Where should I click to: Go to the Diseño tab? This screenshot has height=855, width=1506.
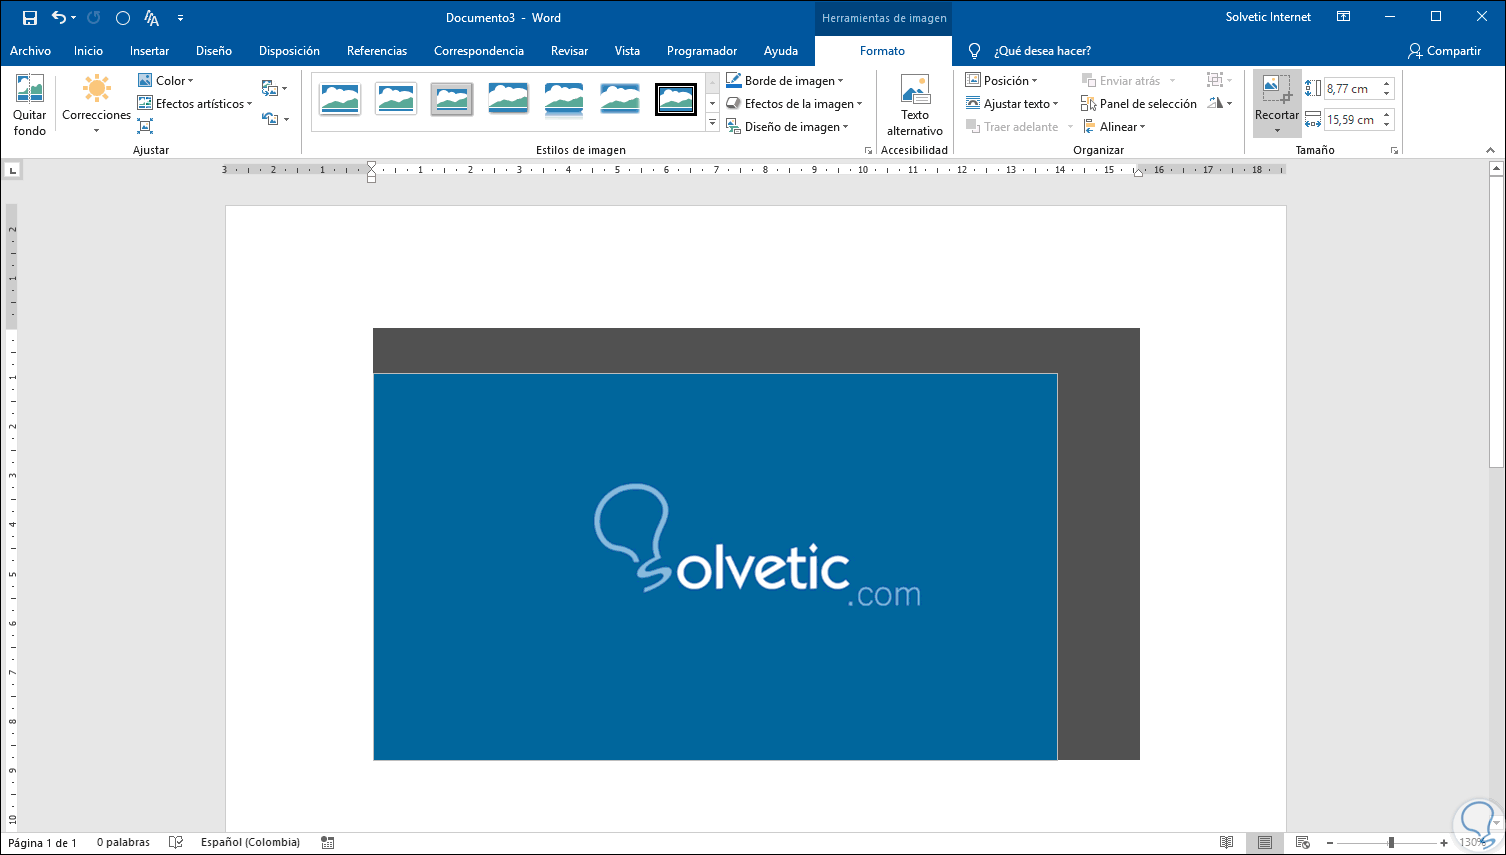214,51
